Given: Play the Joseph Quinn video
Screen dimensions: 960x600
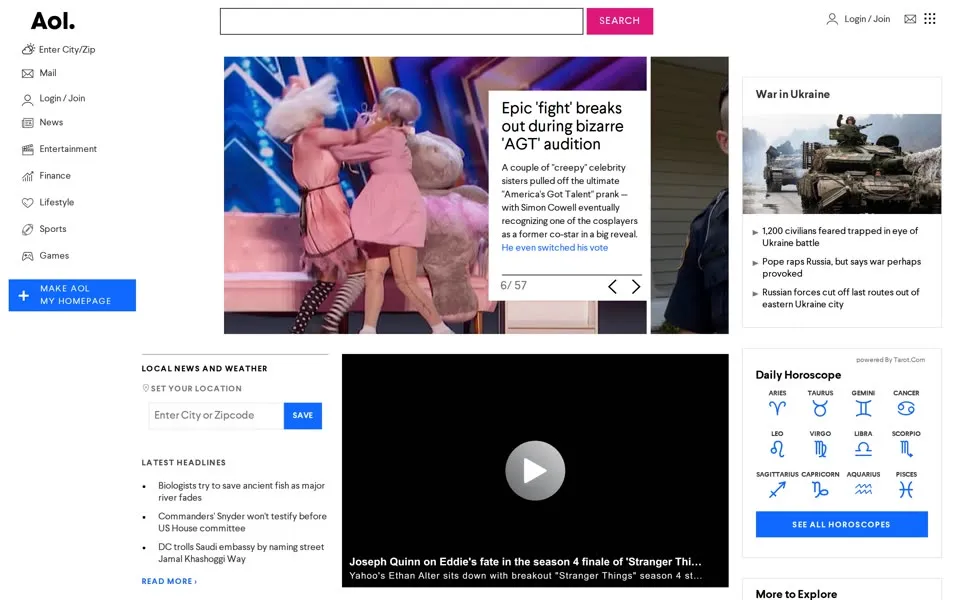Looking at the screenshot, I should coord(535,470).
